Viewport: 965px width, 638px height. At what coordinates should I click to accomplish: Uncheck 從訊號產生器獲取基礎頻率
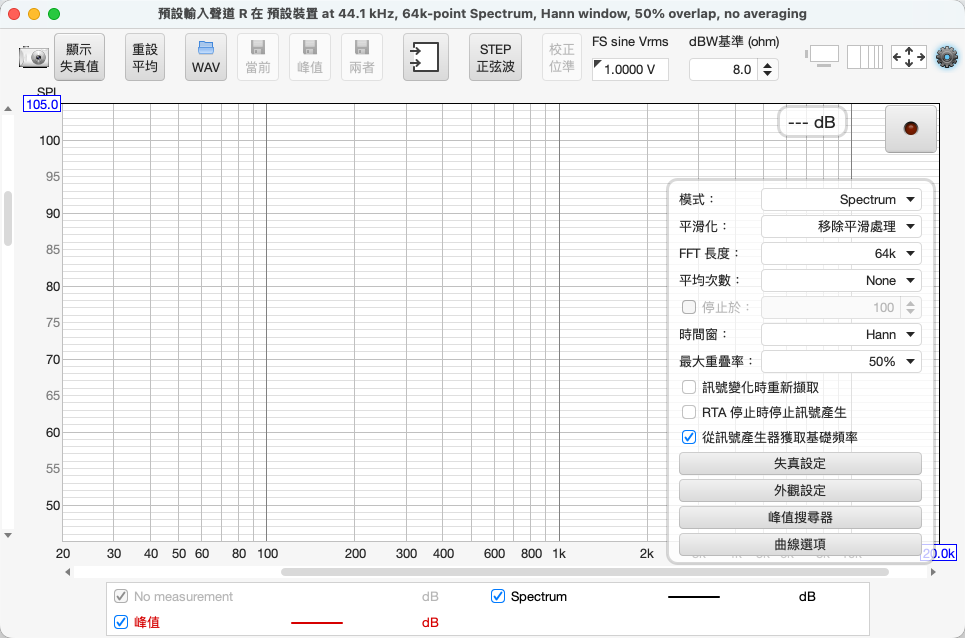point(689,437)
